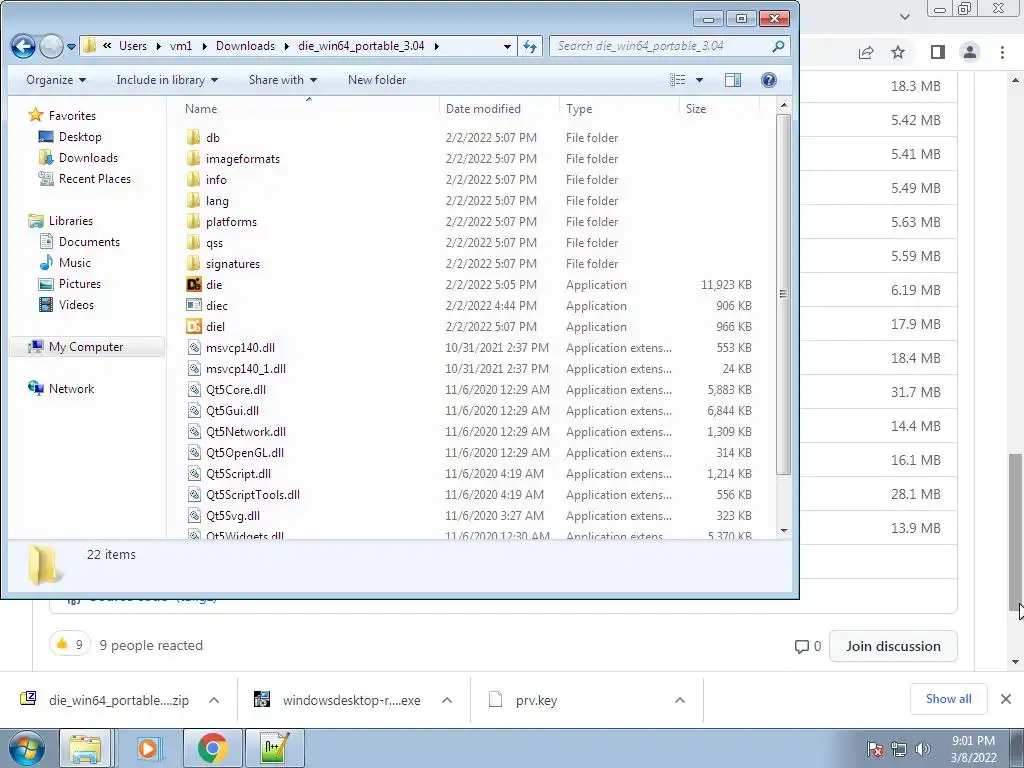Open Include in library dropdown

pos(167,80)
